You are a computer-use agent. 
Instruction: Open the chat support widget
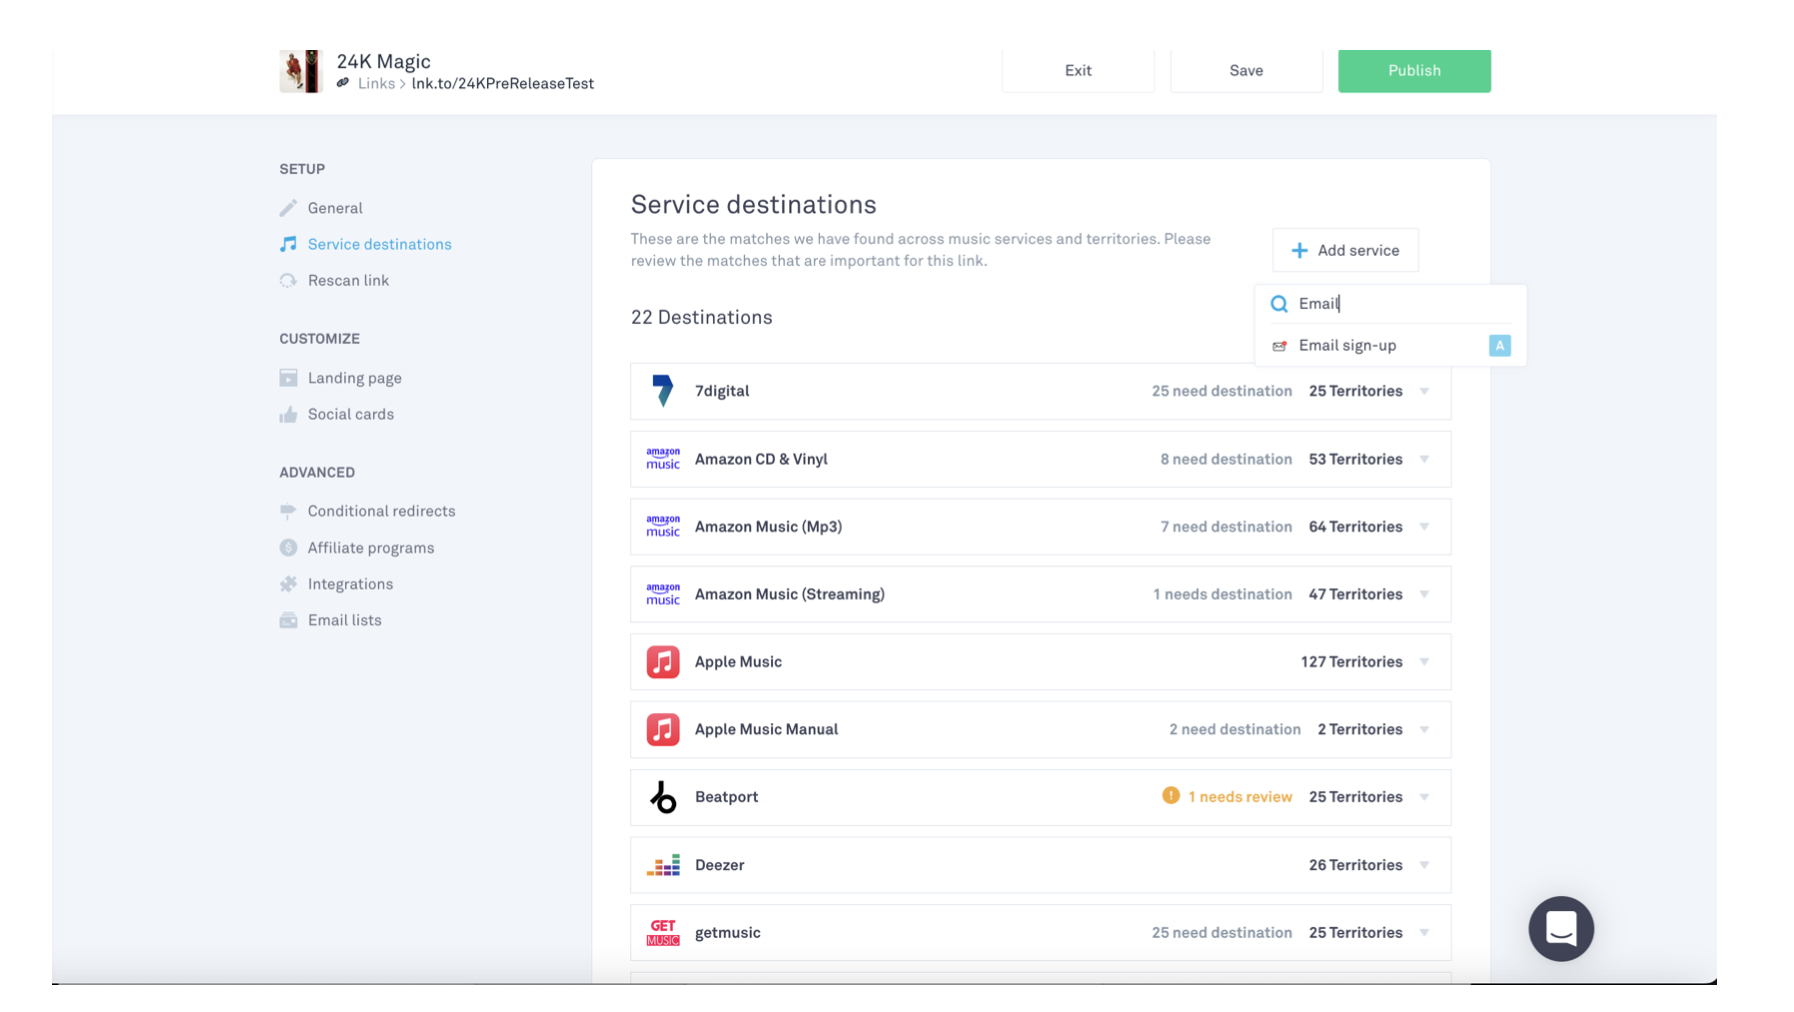pyautogui.click(x=1560, y=928)
